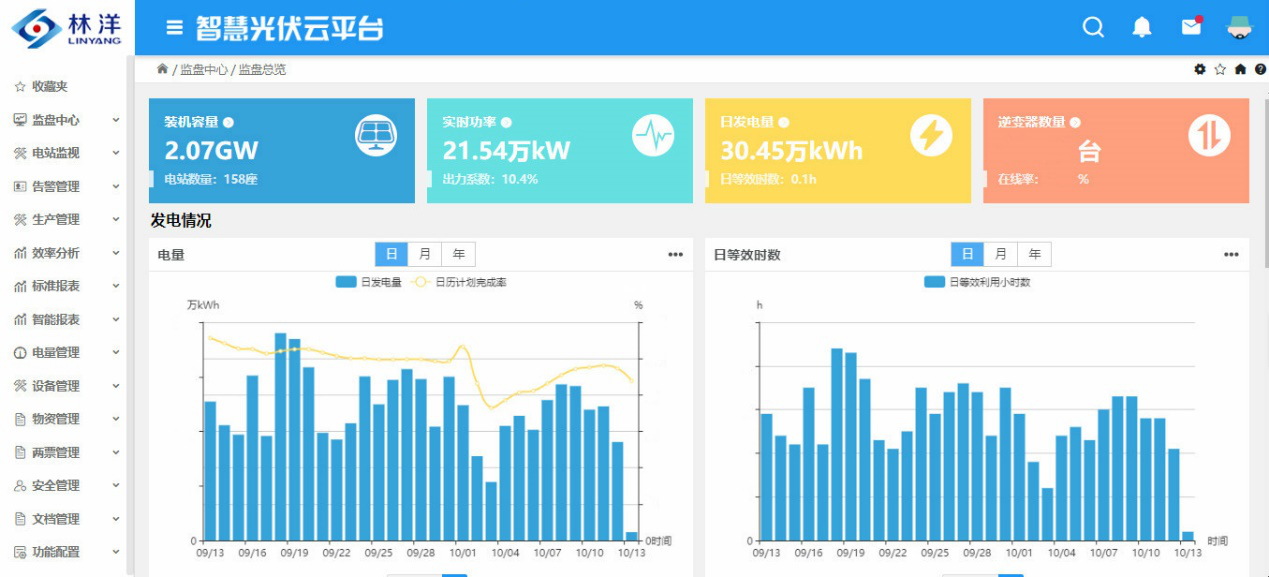This screenshot has height=577, width=1269.
Task: Click the 日等效利用小时数 legend color swatch
Action: [934, 282]
